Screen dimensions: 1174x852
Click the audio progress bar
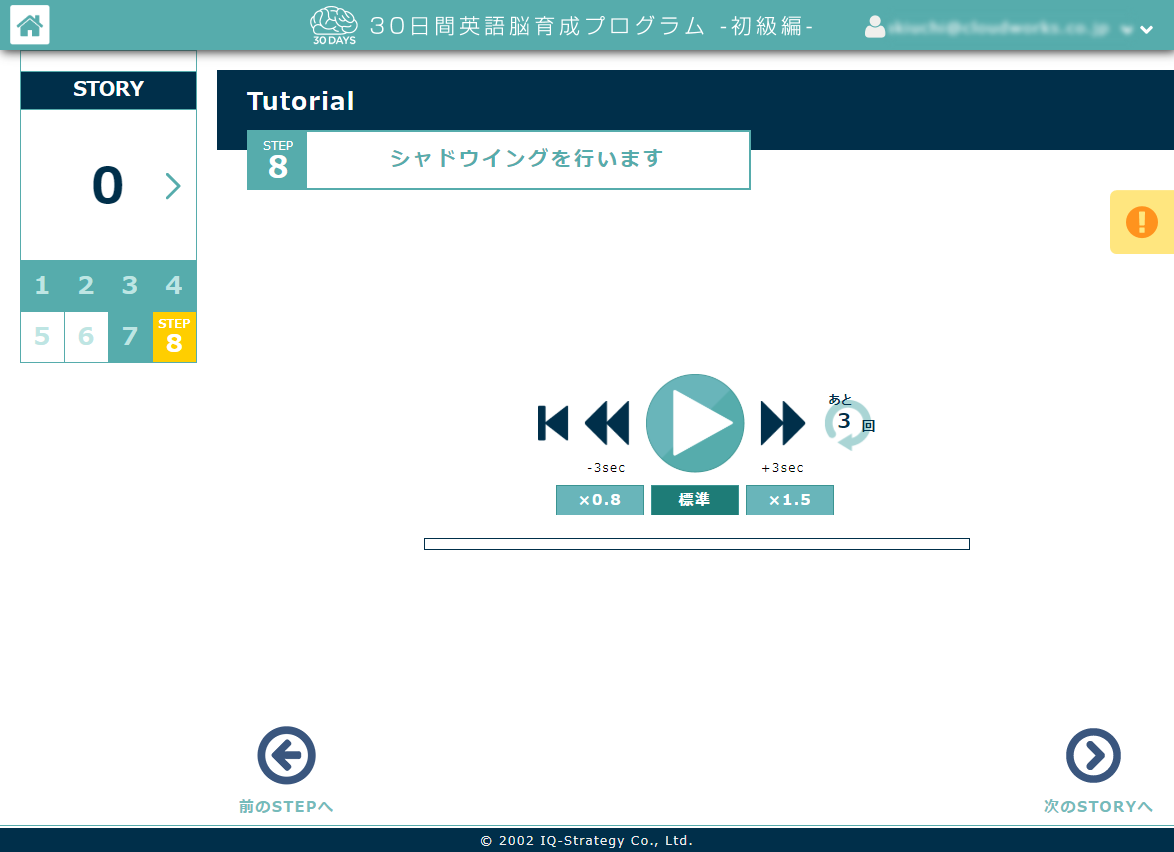[697, 543]
